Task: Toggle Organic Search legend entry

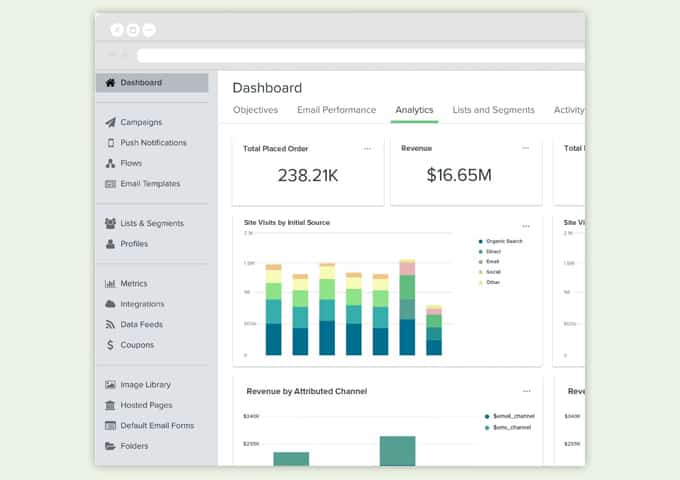Action: (501, 241)
